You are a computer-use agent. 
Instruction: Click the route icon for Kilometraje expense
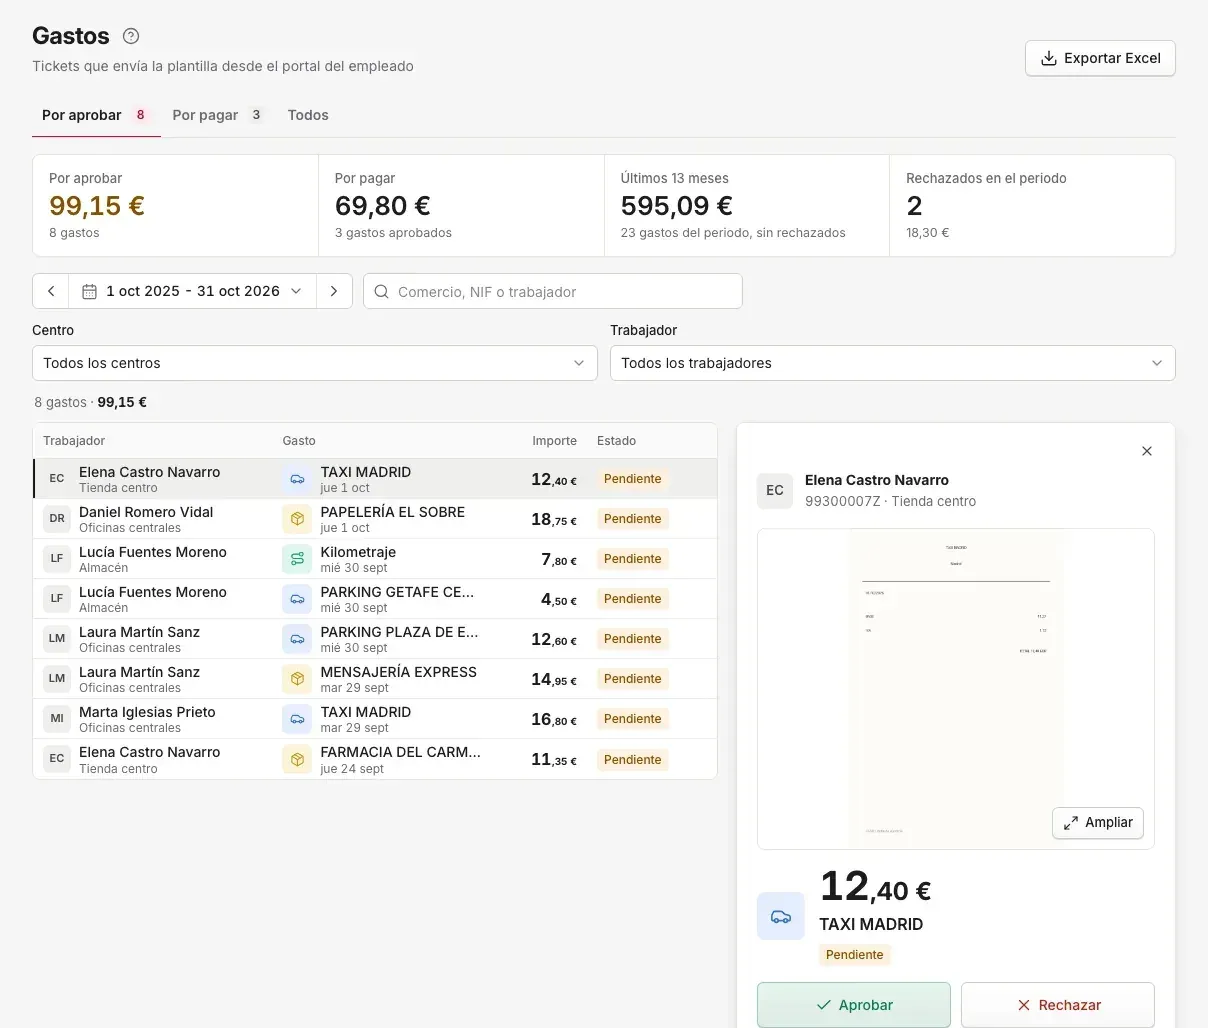[x=297, y=559]
